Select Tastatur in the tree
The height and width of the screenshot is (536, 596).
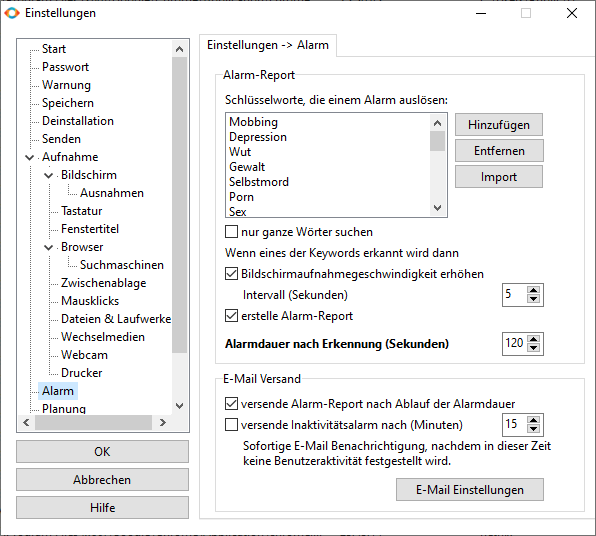81,211
